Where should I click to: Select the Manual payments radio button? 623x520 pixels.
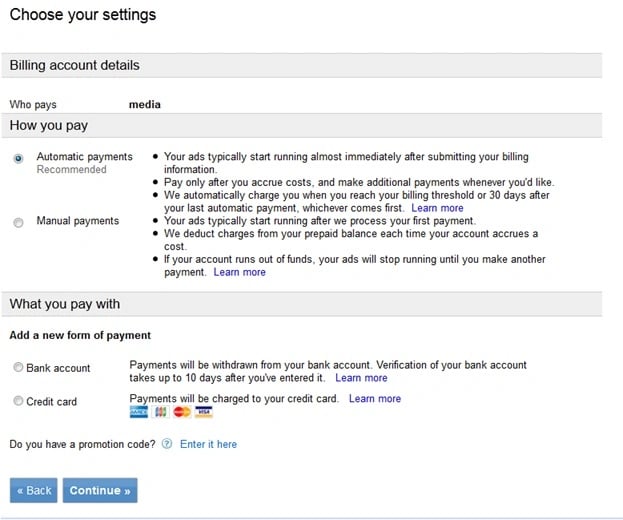coord(18,222)
